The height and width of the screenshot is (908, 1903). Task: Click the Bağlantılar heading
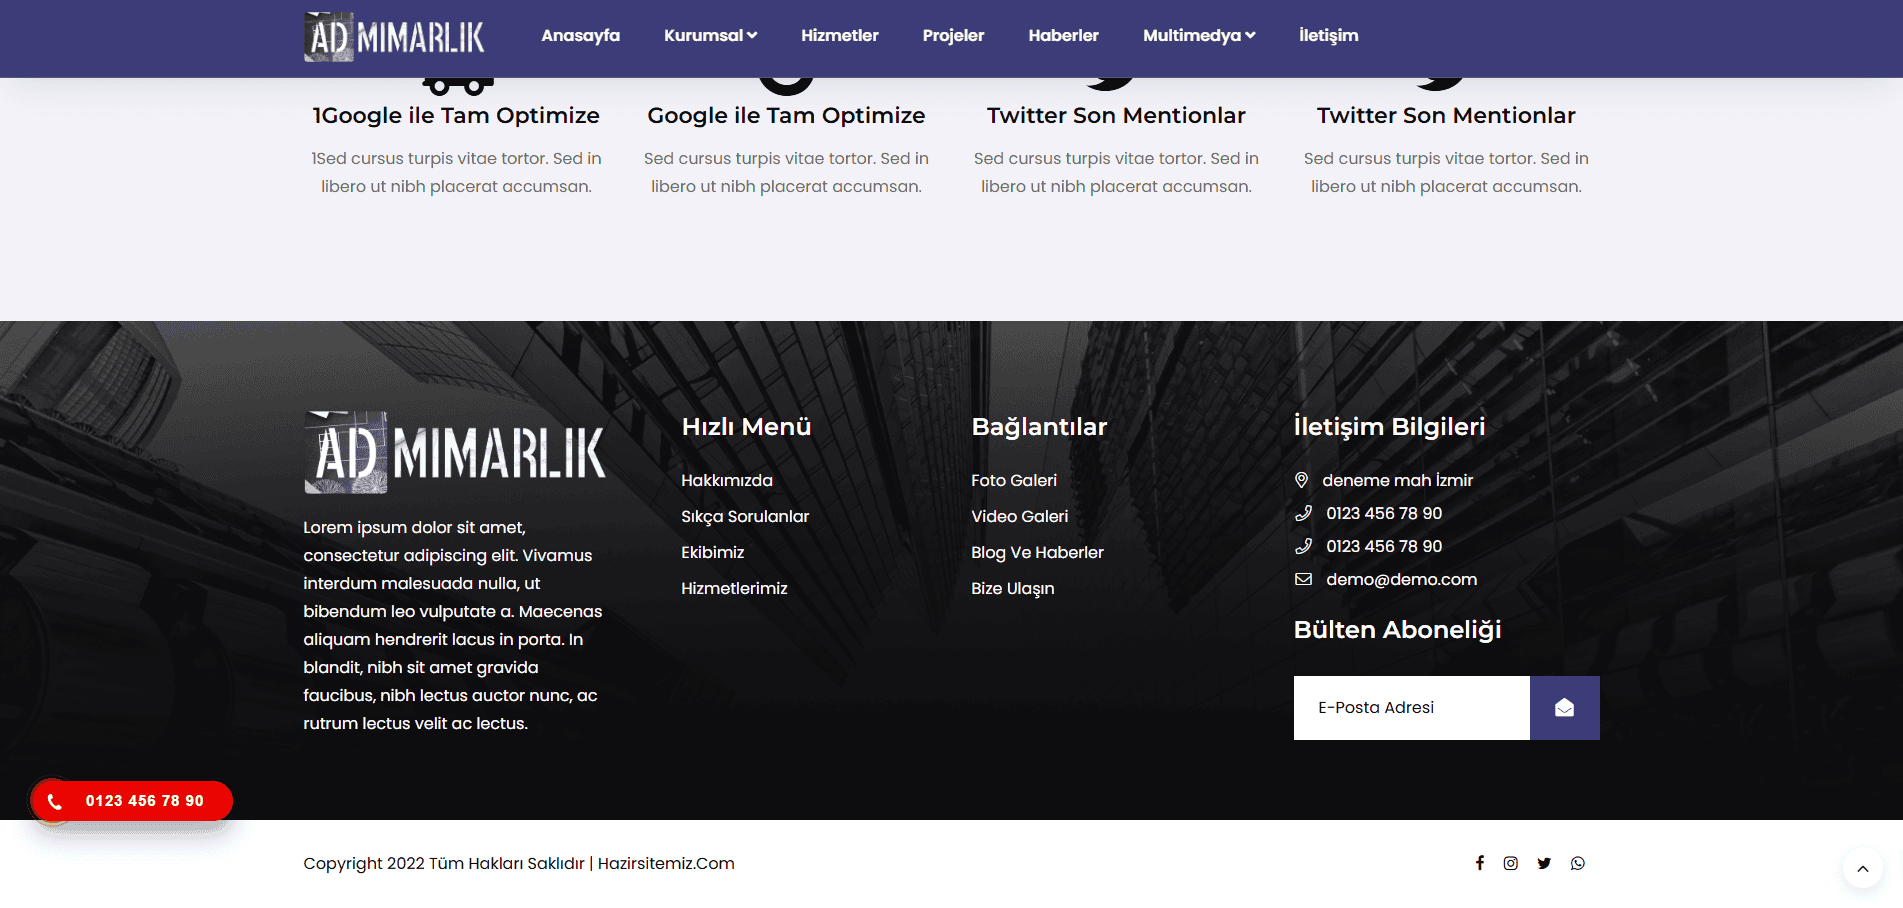click(x=1039, y=427)
